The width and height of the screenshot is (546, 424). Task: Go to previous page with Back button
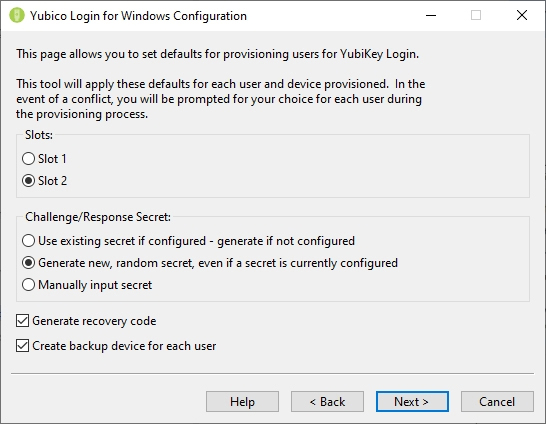327,401
